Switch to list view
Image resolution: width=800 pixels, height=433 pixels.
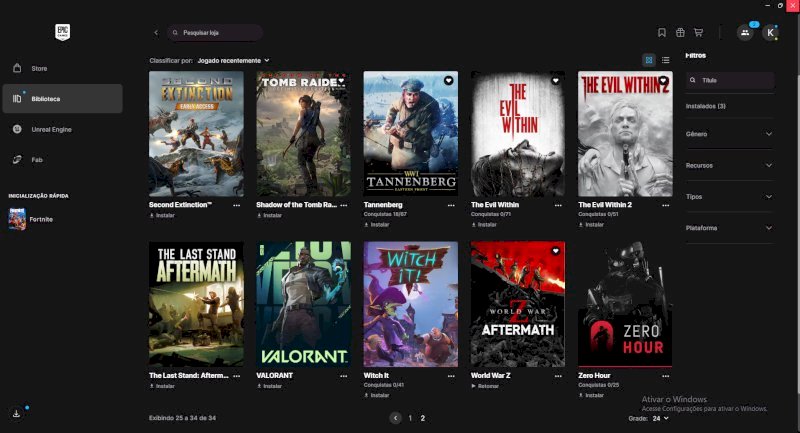point(666,60)
